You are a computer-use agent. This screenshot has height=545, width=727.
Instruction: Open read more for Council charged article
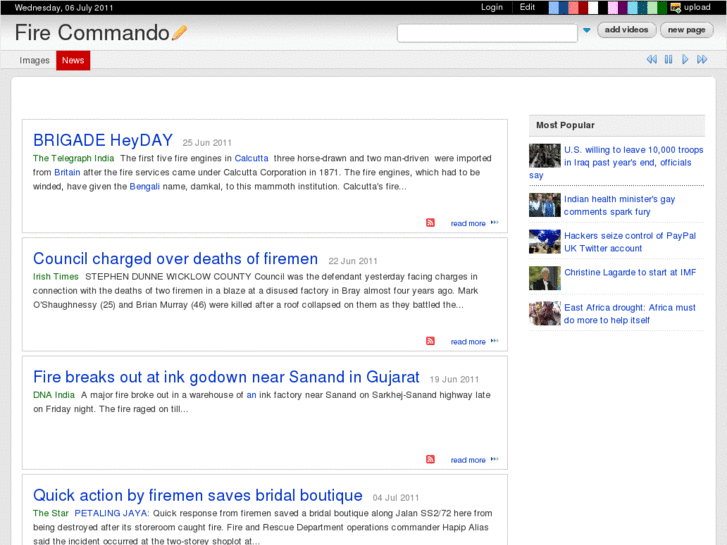point(468,342)
